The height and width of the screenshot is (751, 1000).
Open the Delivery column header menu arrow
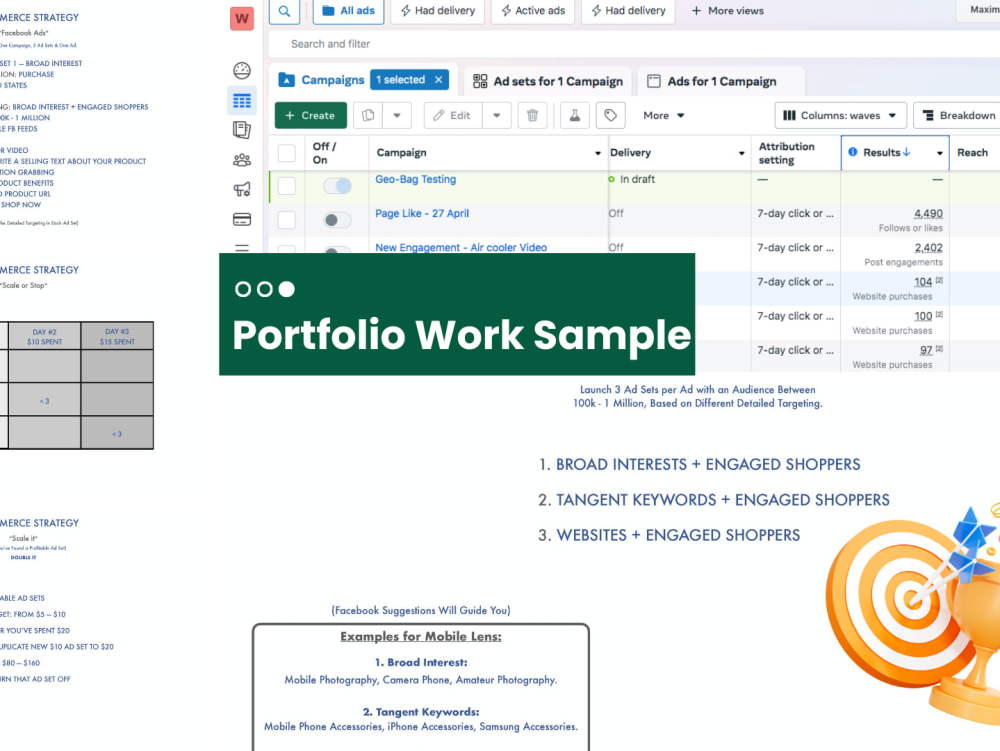pos(741,153)
